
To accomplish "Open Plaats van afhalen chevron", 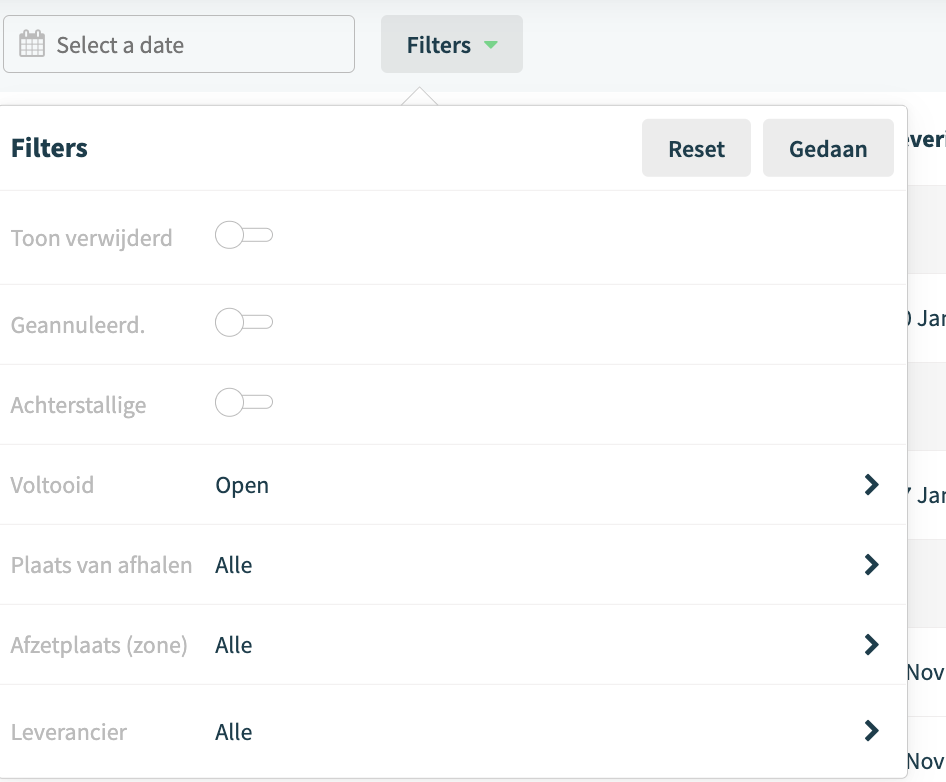I will [871, 565].
